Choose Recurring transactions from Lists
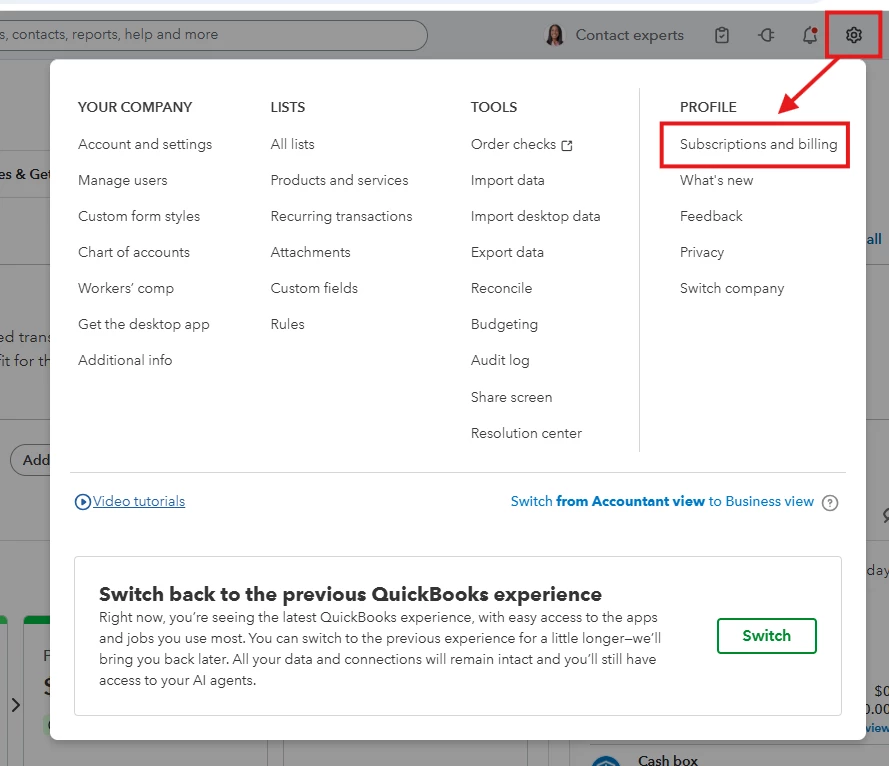 point(341,216)
